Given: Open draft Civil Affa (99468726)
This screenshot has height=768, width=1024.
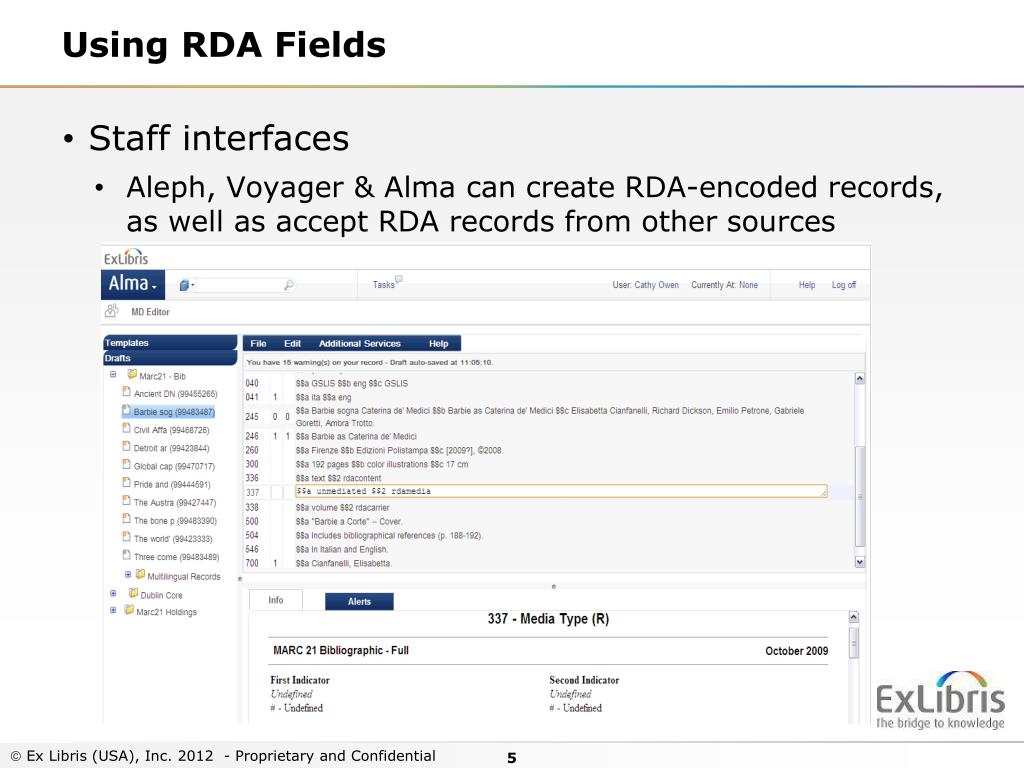Looking at the screenshot, I should [x=171, y=430].
